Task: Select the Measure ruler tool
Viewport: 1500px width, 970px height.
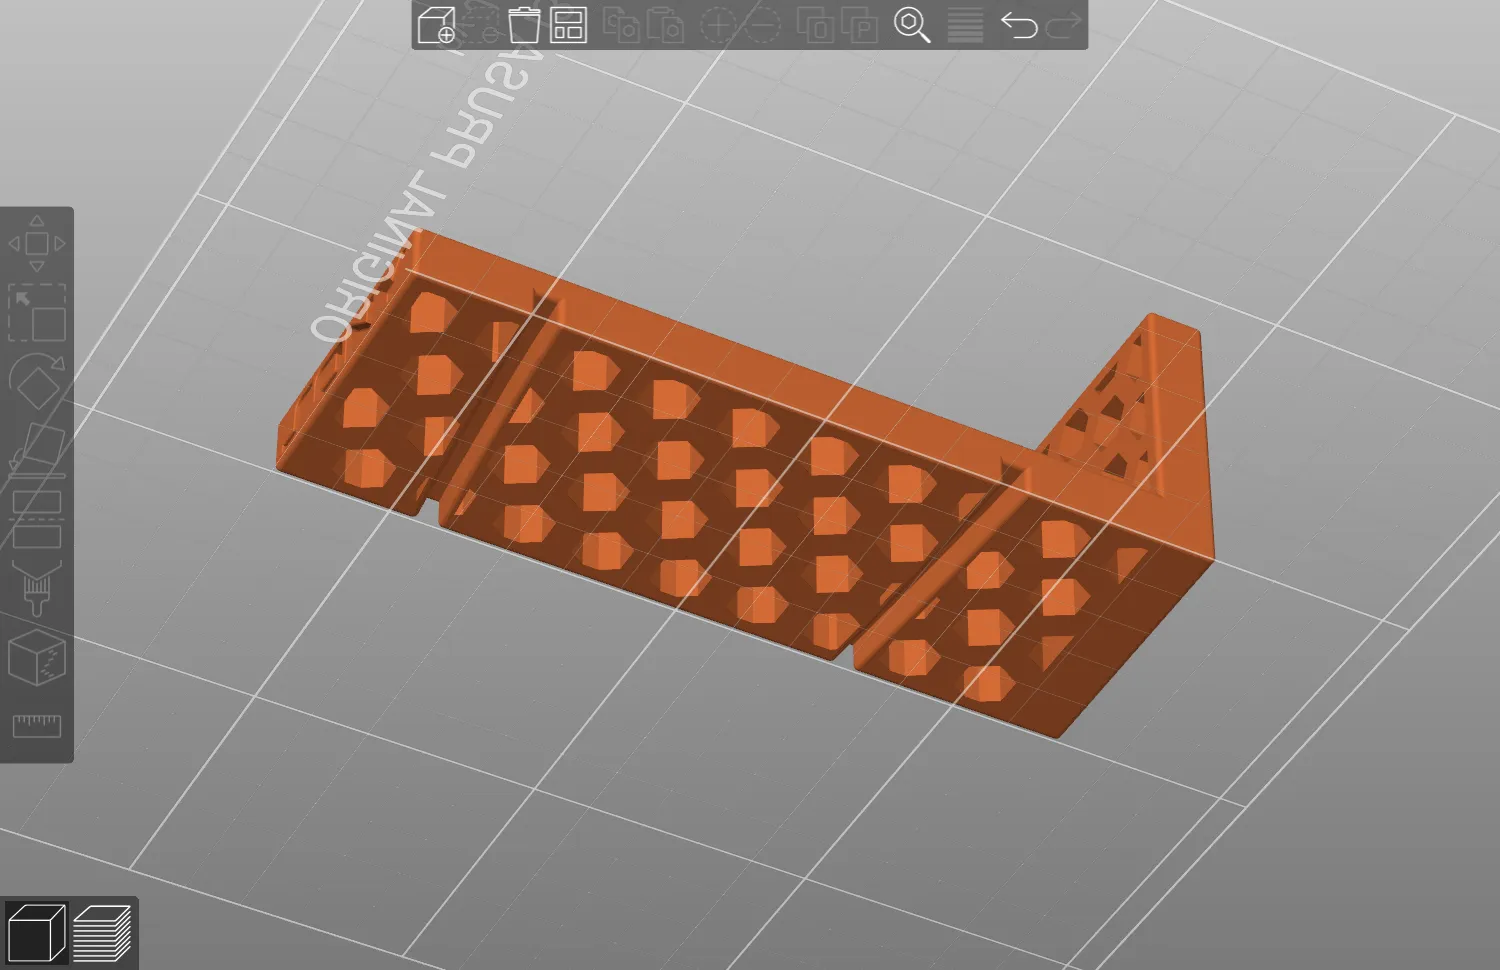Action: [37, 725]
